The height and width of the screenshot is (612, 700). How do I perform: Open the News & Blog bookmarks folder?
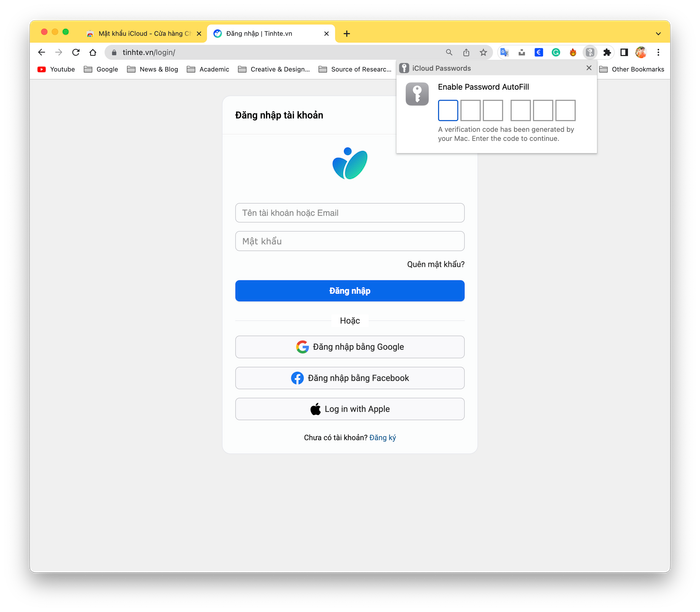pyautogui.click(x=153, y=69)
